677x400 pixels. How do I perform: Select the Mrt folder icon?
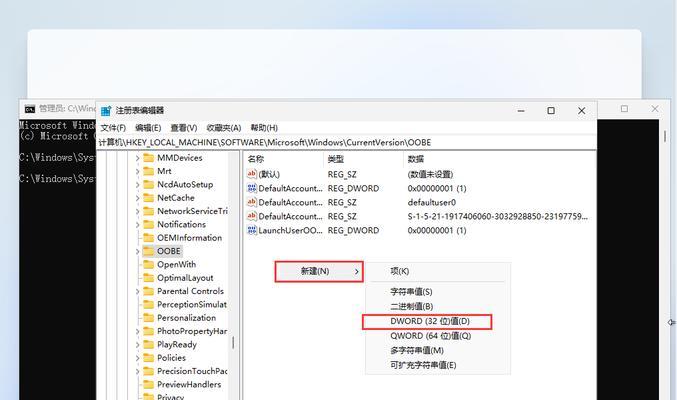pos(149,171)
